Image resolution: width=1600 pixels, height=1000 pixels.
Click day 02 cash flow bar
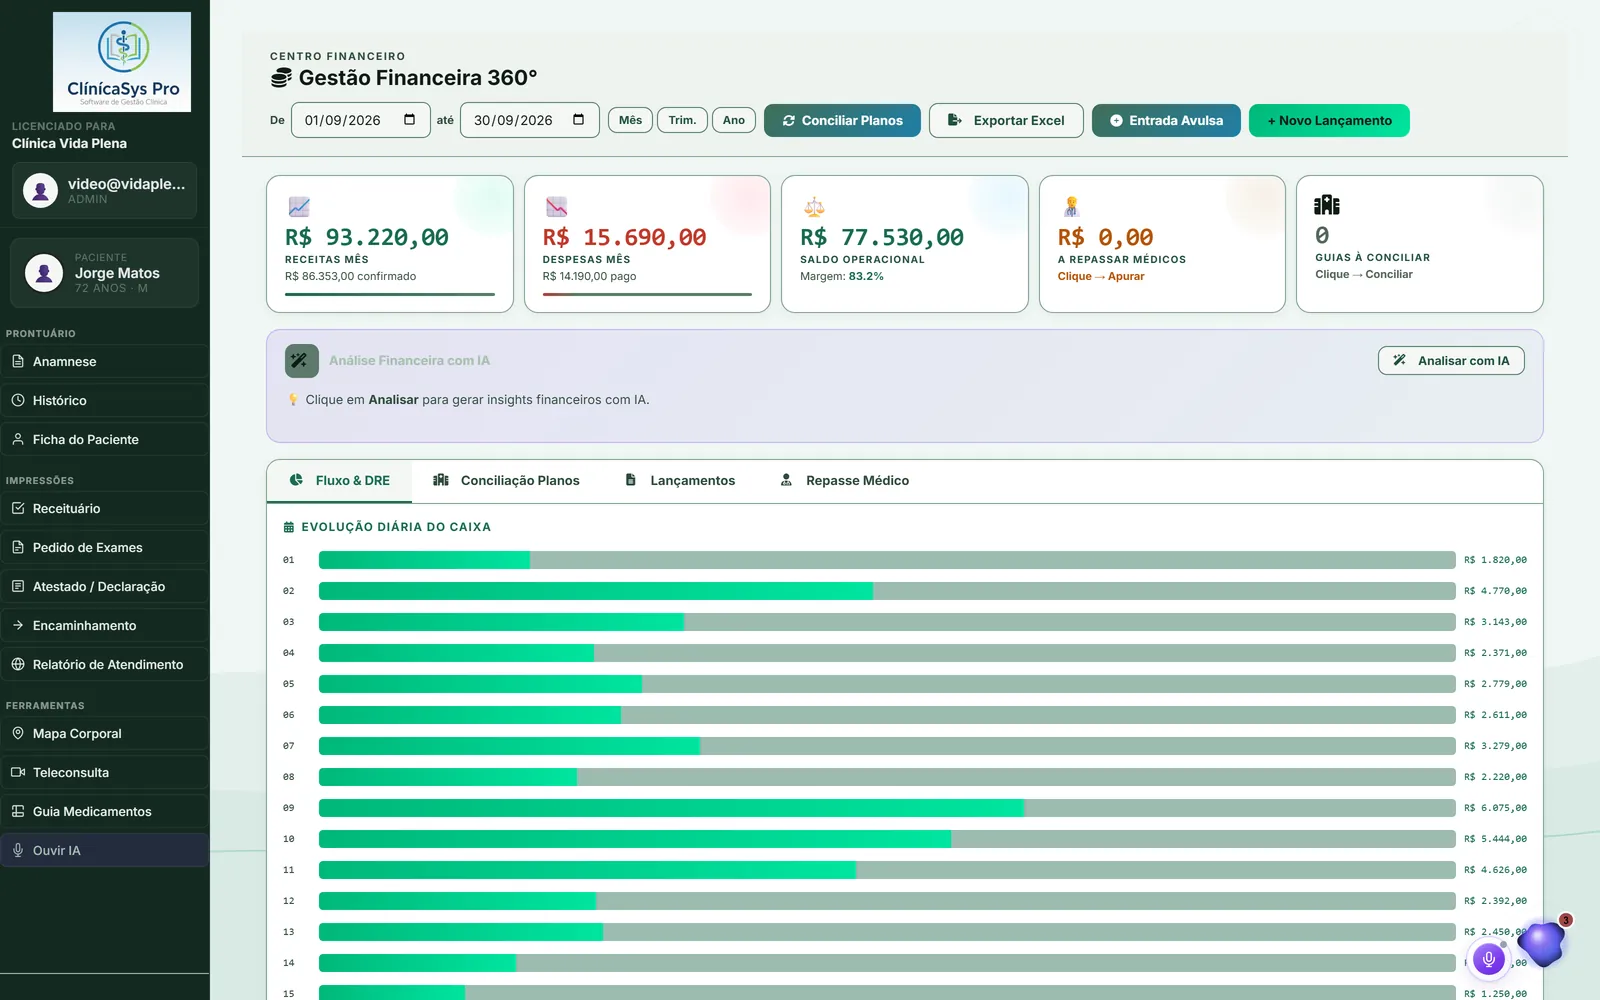[887, 591]
